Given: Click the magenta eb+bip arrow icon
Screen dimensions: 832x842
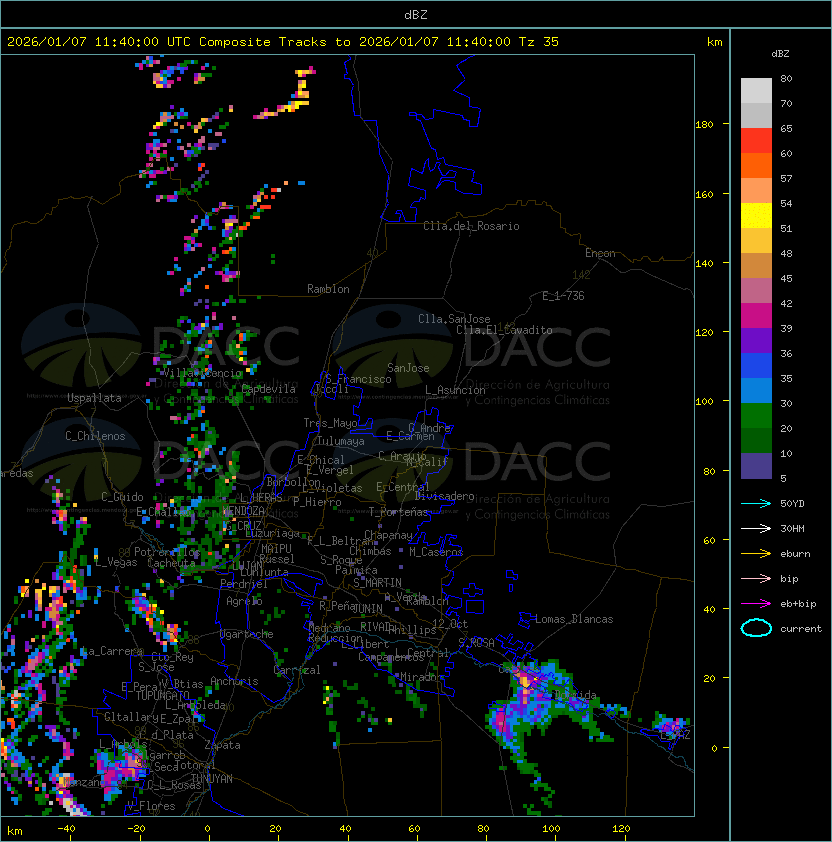Looking at the screenshot, I should (756, 604).
